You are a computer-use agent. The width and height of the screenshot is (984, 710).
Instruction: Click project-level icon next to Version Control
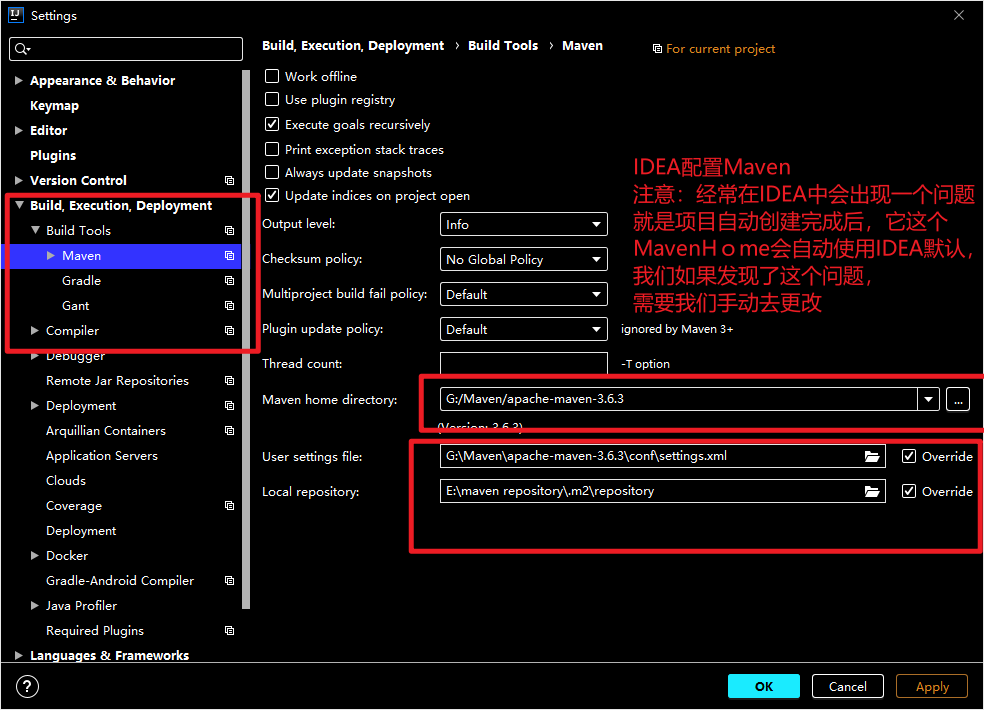coord(230,181)
